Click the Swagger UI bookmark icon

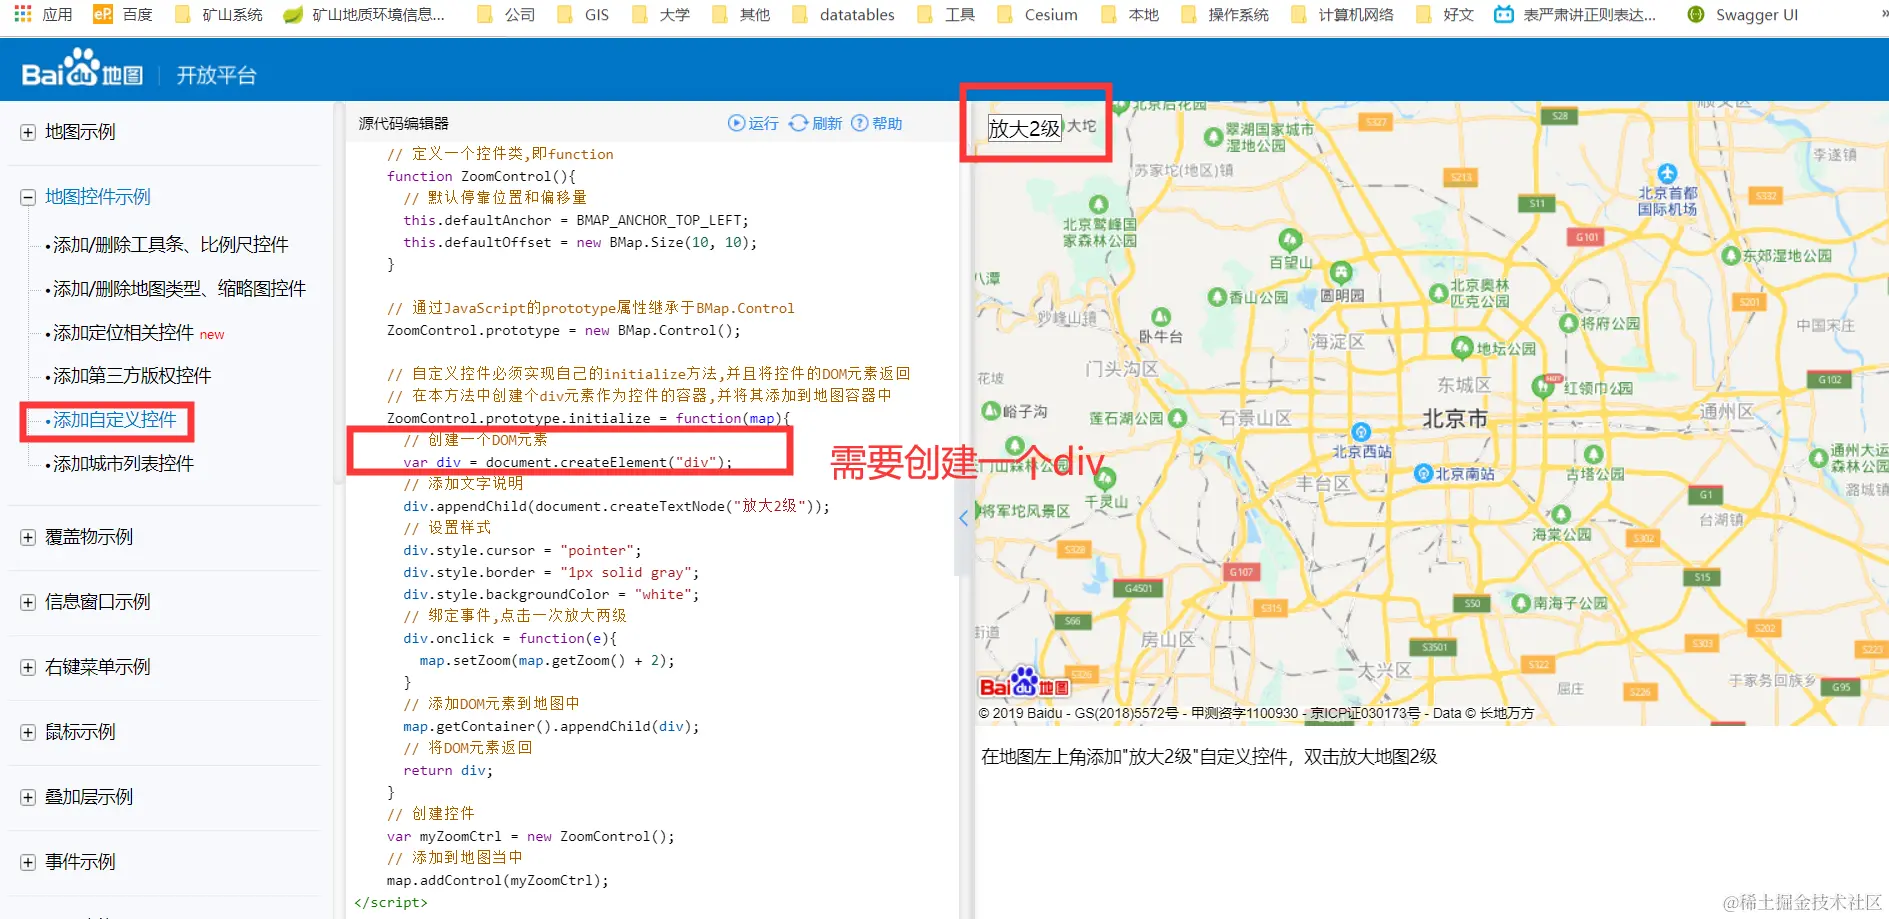[1695, 14]
